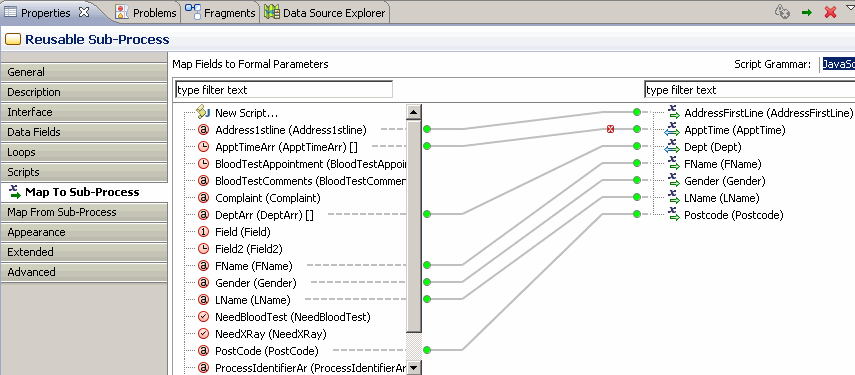Click the green endpoint dot beside Gender parameter
The height and width of the screenshot is (375, 855).
pos(636,180)
